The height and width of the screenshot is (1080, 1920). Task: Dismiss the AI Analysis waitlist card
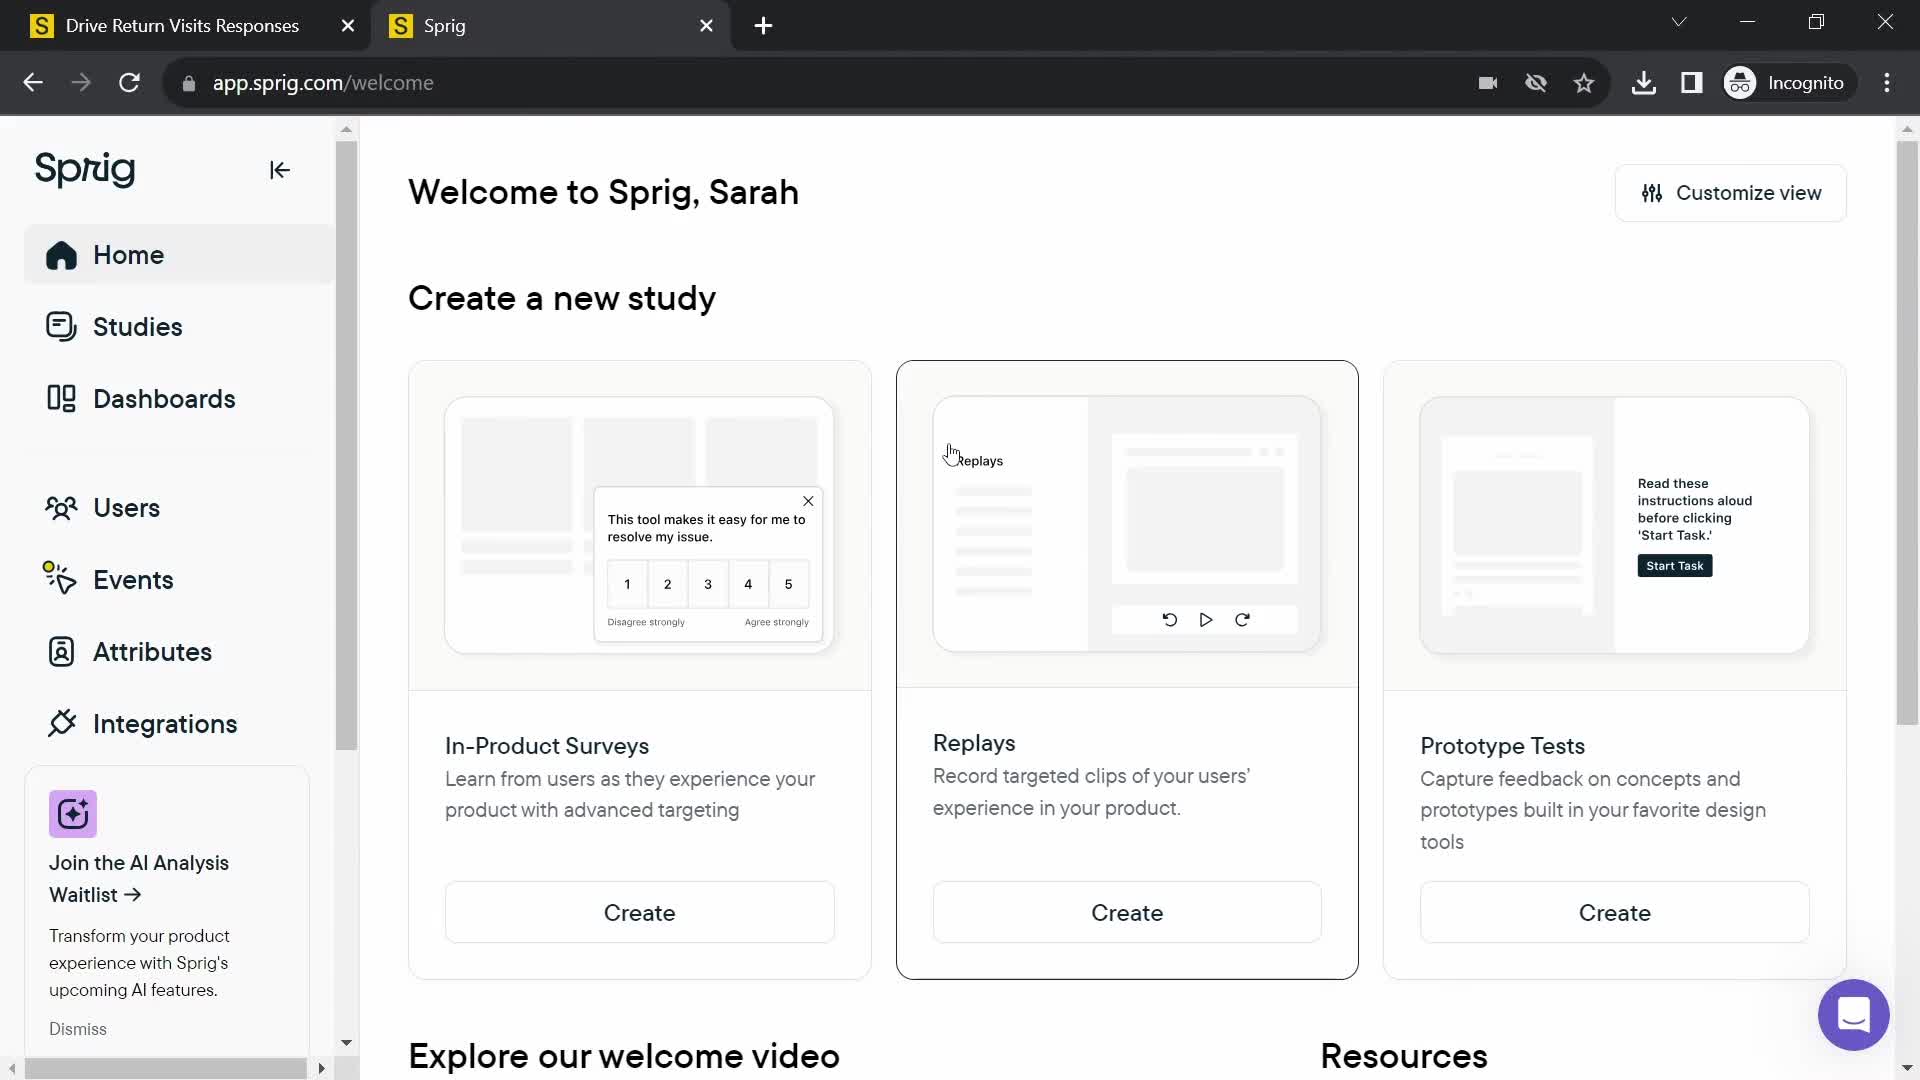click(78, 1029)
